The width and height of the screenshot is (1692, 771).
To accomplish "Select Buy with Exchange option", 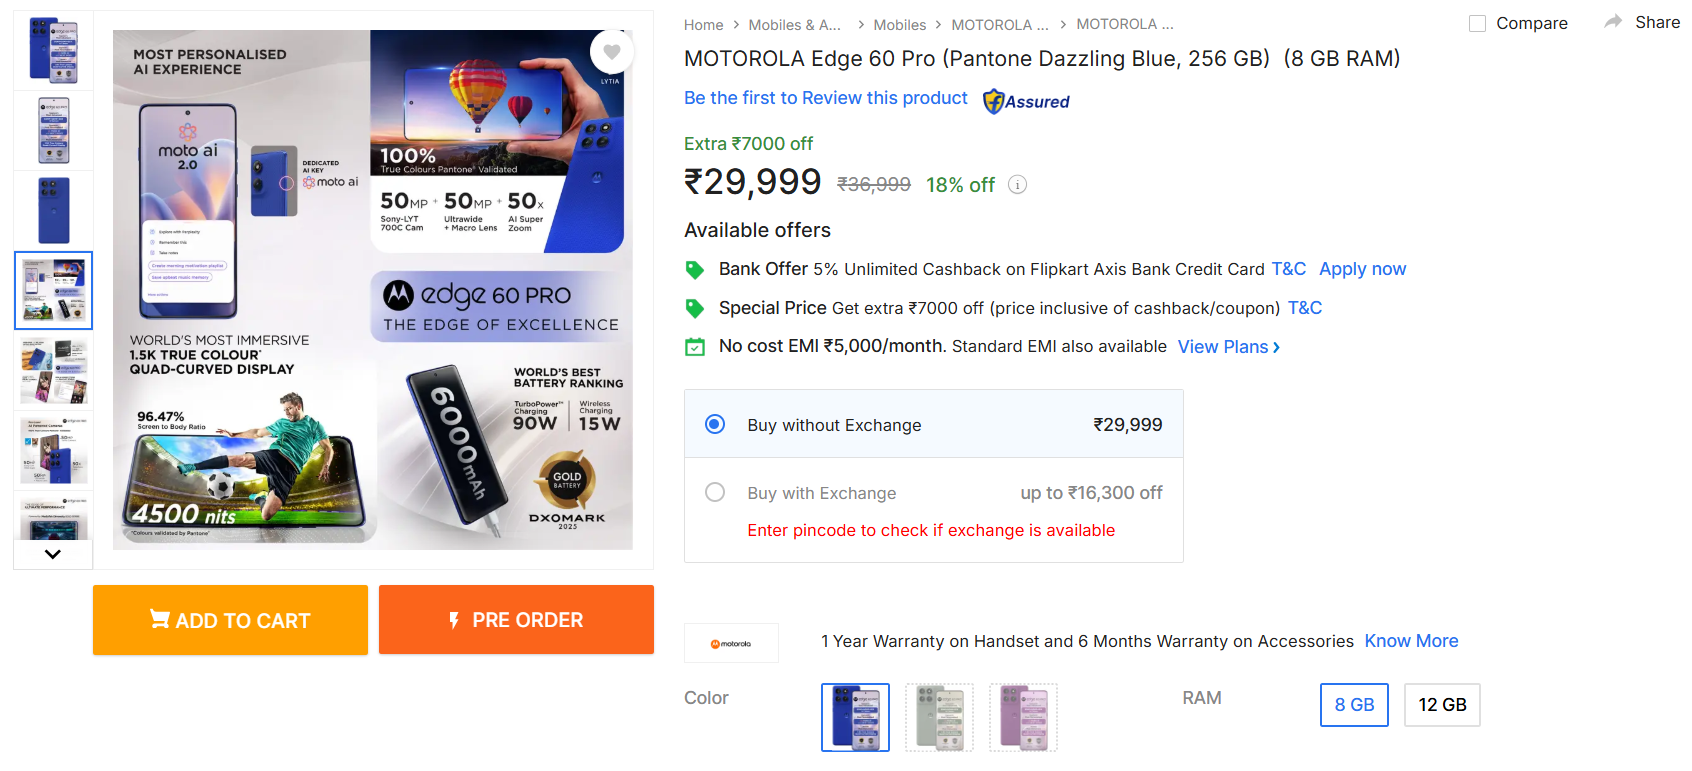I will click(x=715, y=492).
